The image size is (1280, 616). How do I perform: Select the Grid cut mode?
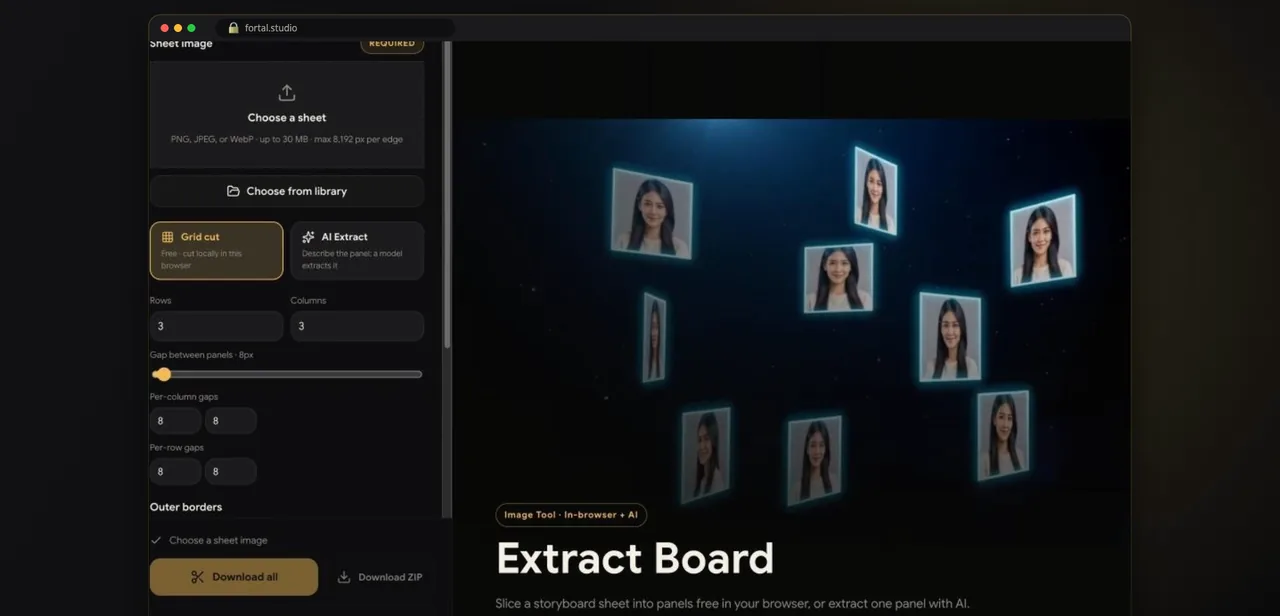216,251
